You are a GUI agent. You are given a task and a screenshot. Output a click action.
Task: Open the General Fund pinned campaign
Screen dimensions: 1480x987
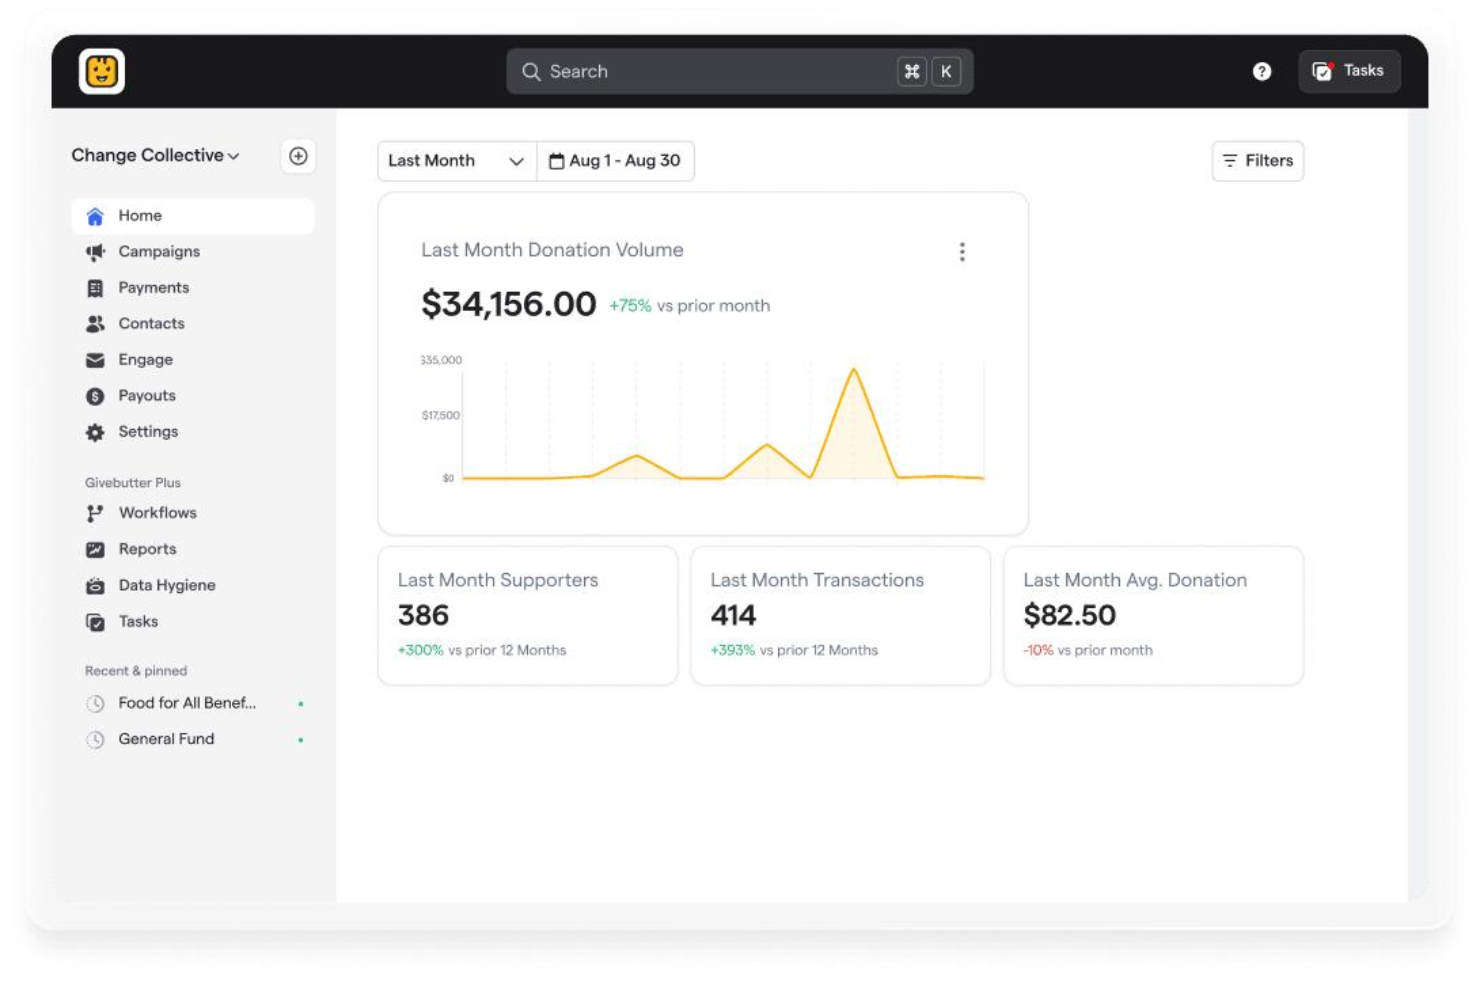click(165, 738)
